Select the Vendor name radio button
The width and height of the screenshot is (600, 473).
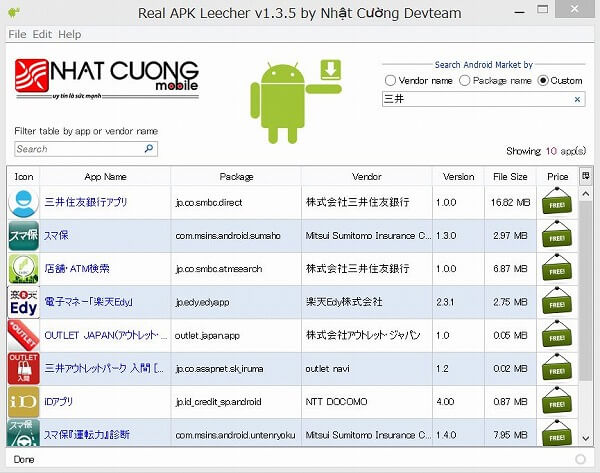pos(391,80)
